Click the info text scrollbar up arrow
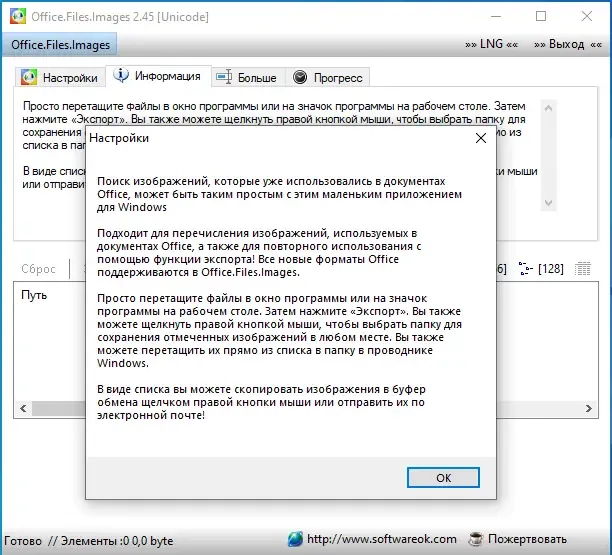 coord(548,108)
